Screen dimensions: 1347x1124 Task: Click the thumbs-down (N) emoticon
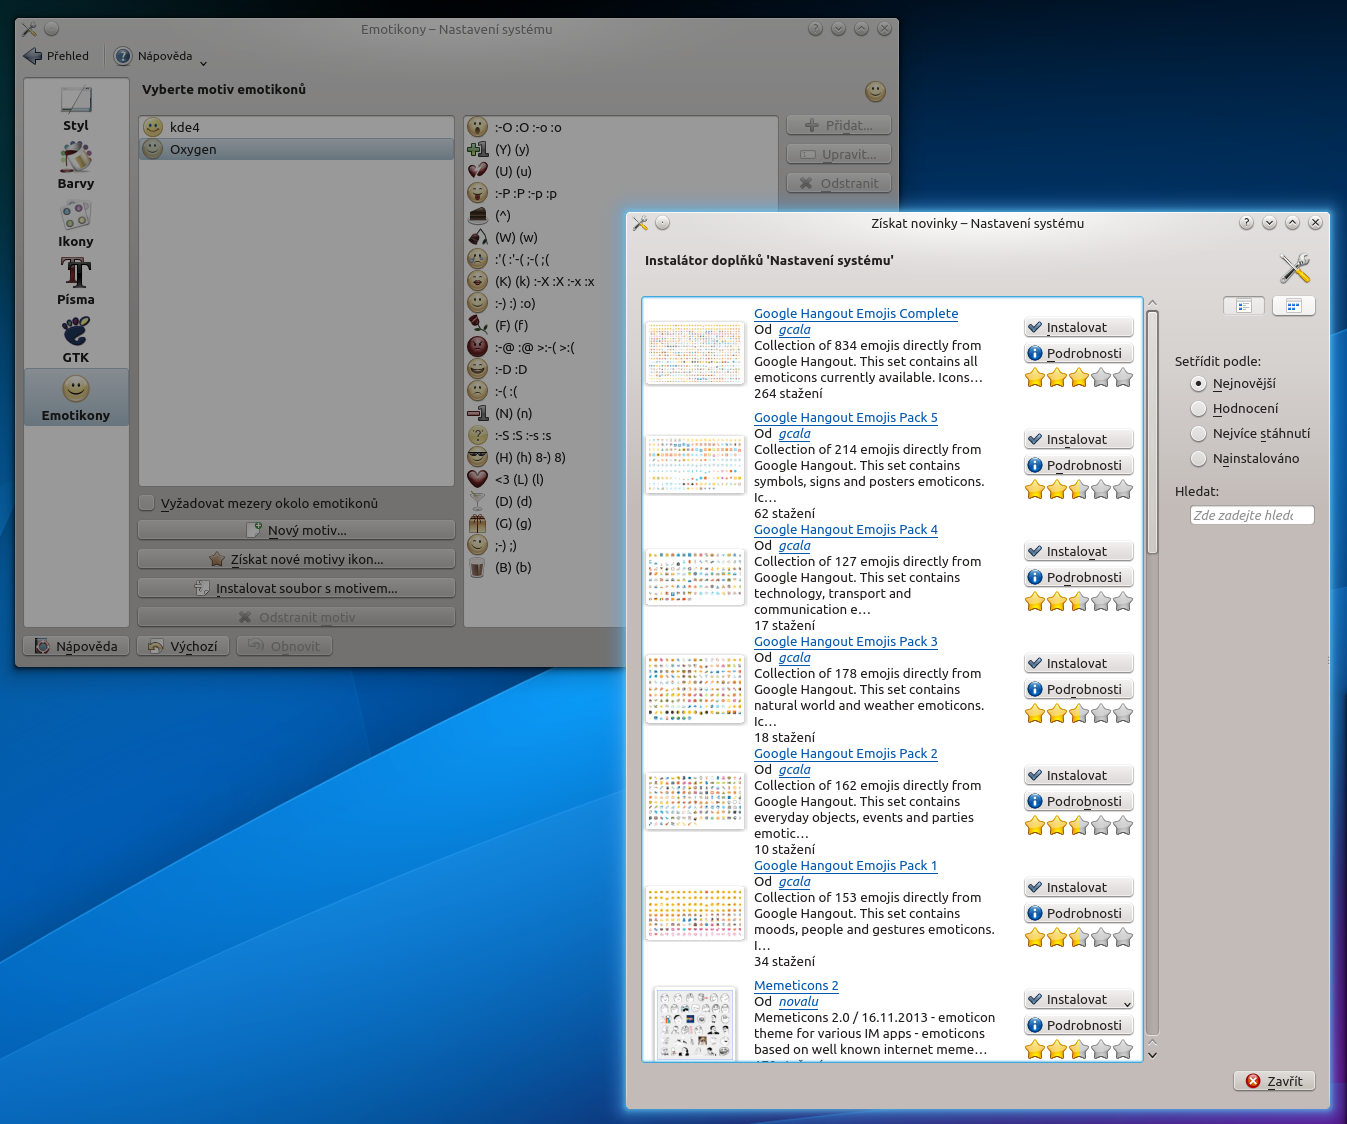coord(478,413)
